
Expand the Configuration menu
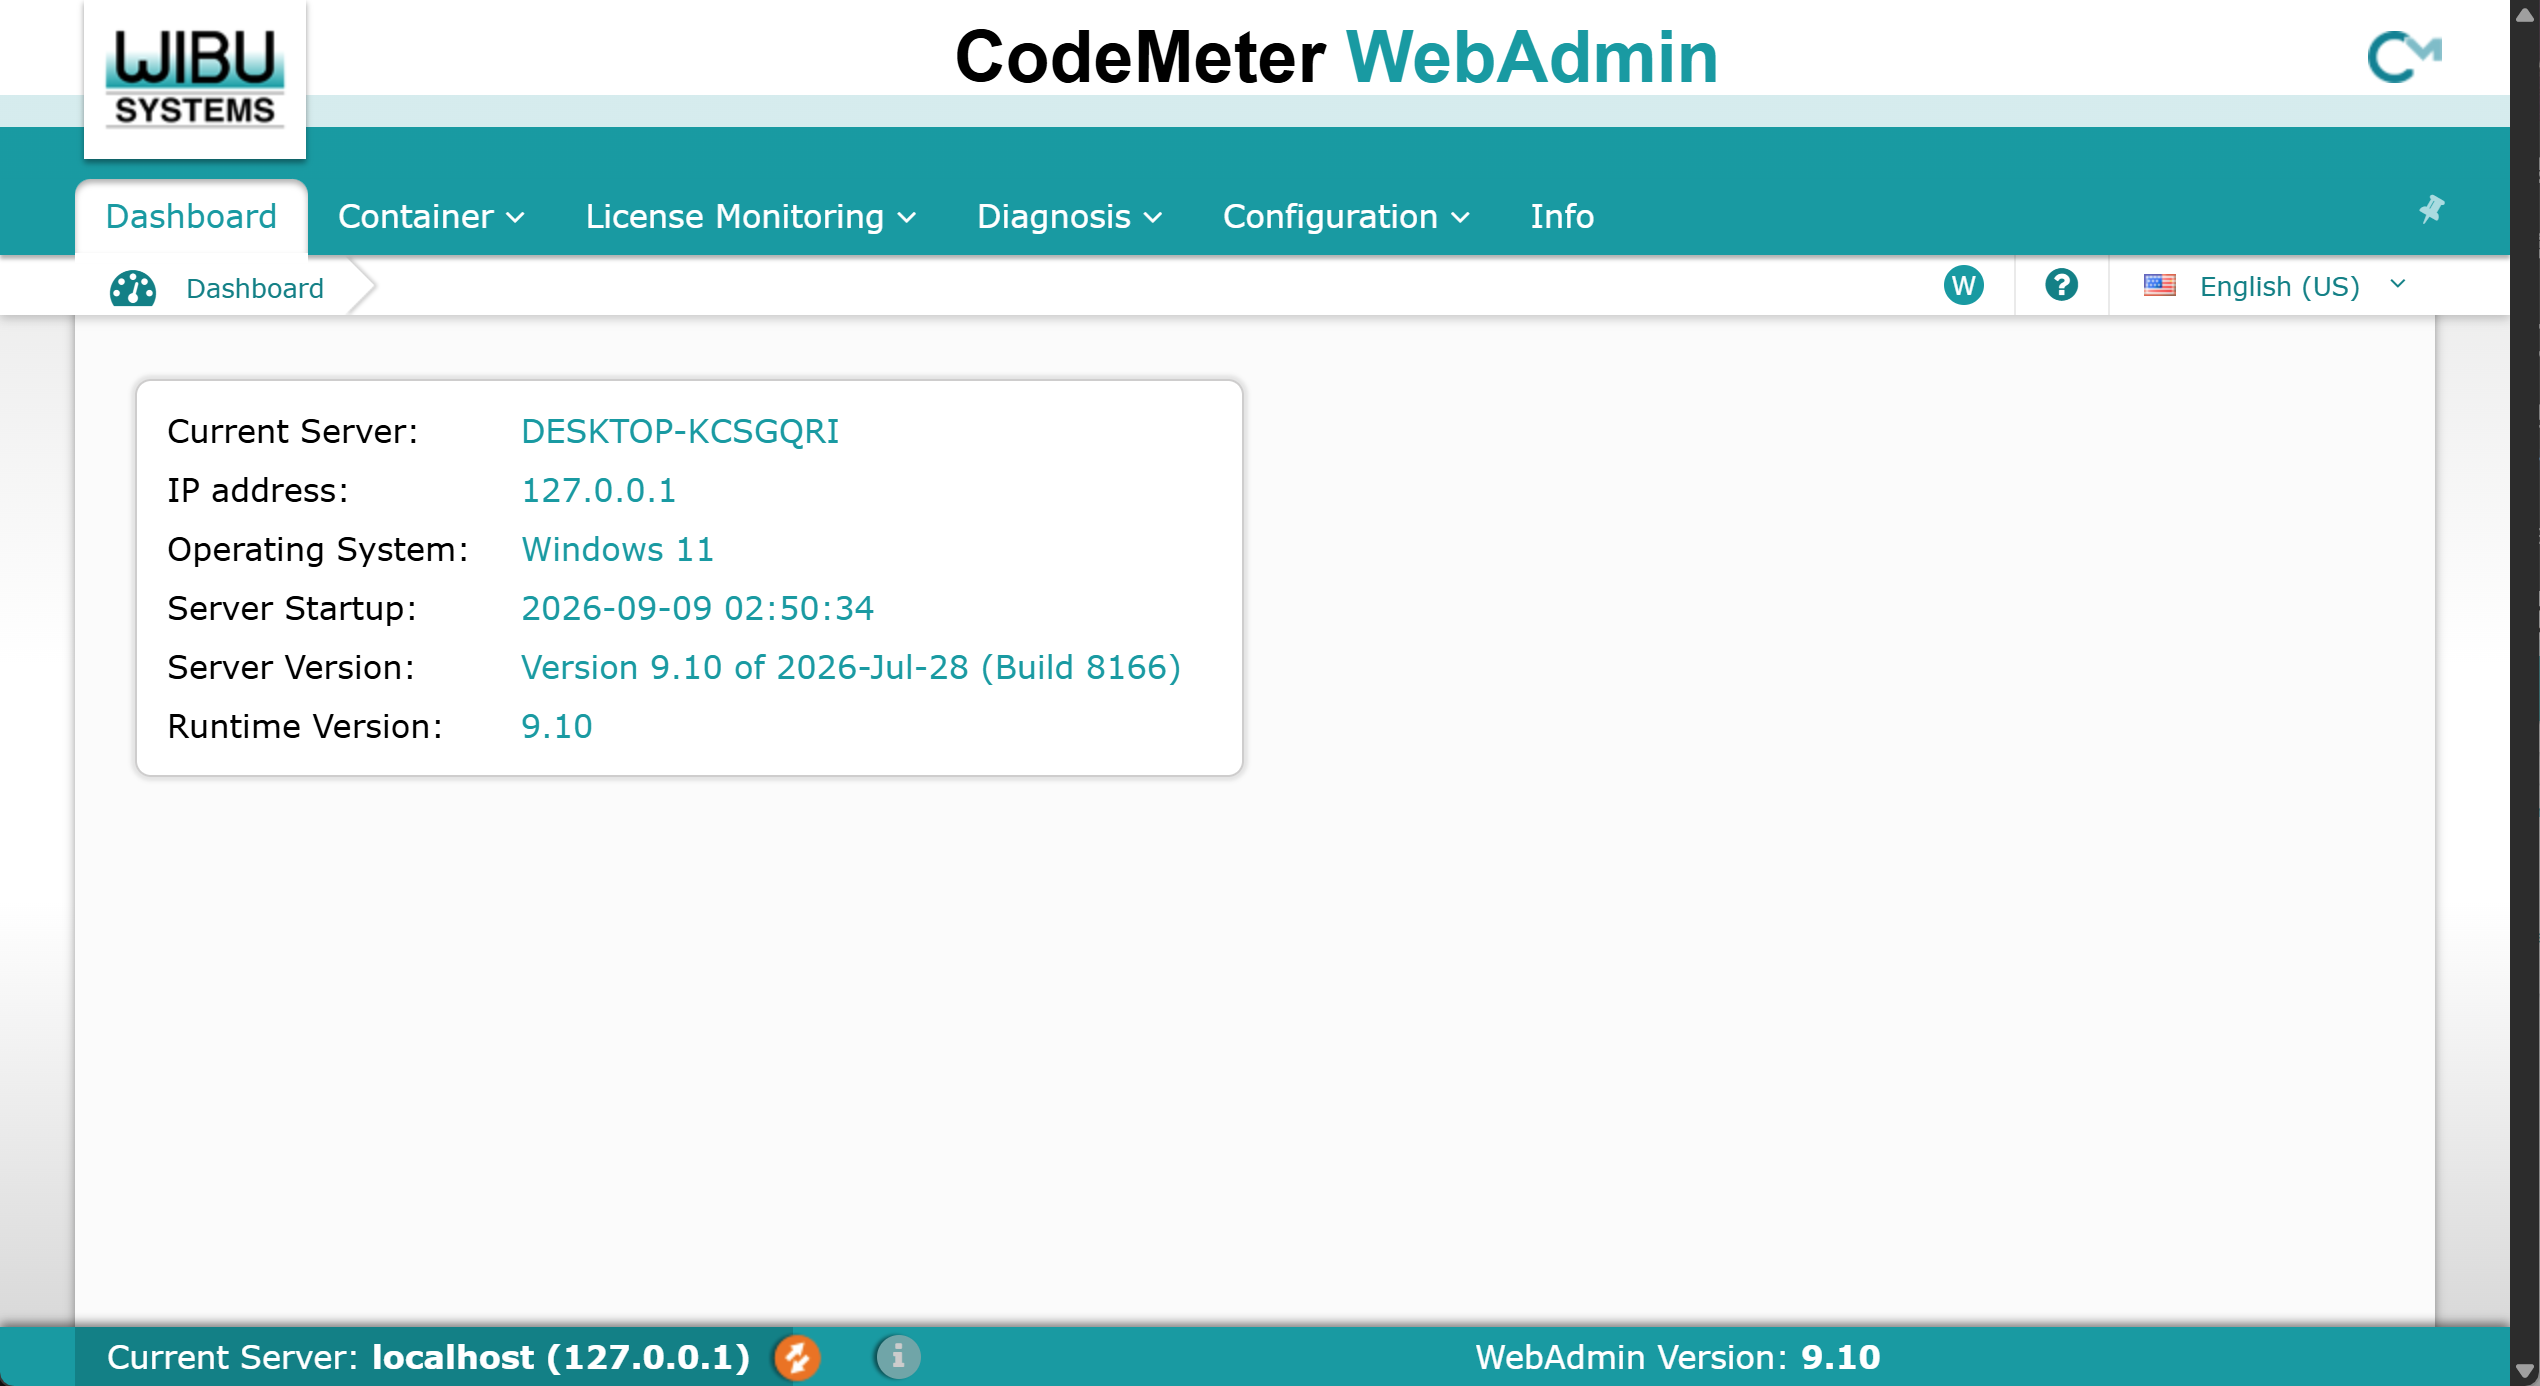coord(1346,216)
